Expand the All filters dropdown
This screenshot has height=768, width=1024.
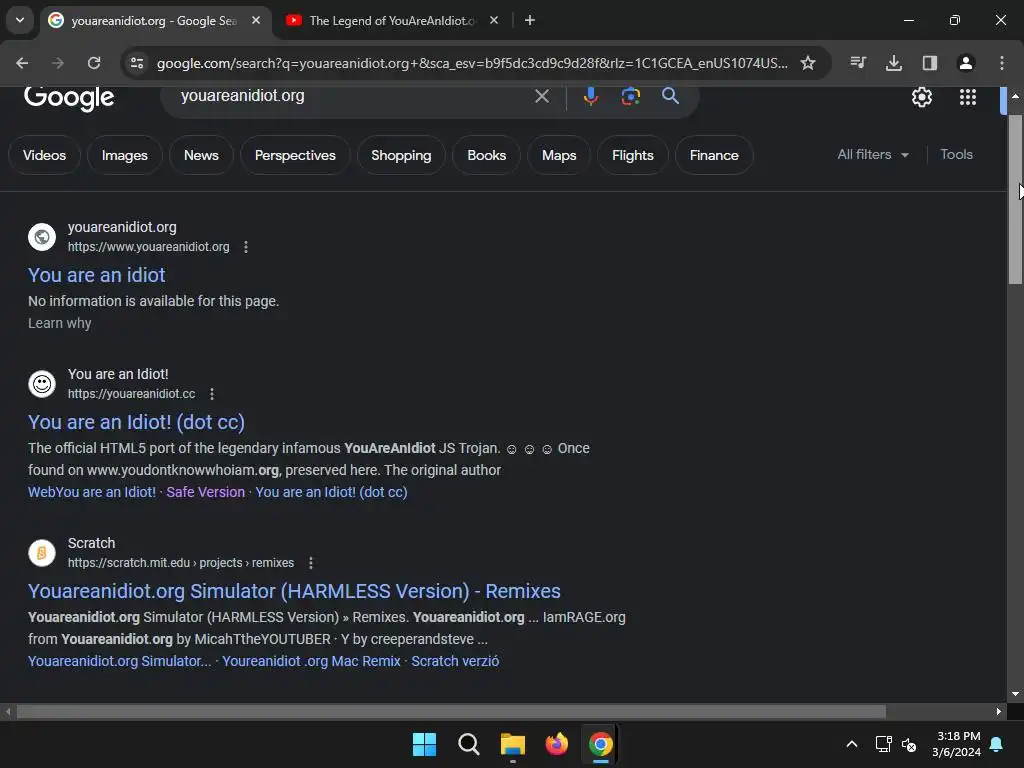(873, 155)
